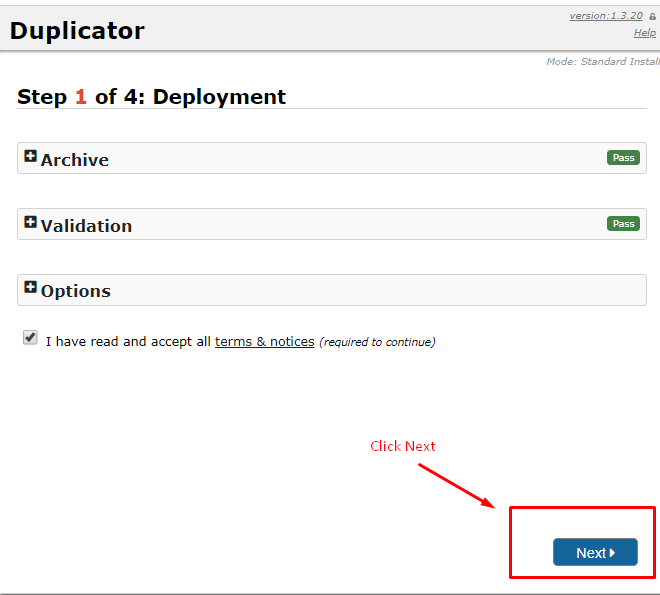Click the Next button
This screenshot has width=660, height=595.
click(x=595, y=552)
